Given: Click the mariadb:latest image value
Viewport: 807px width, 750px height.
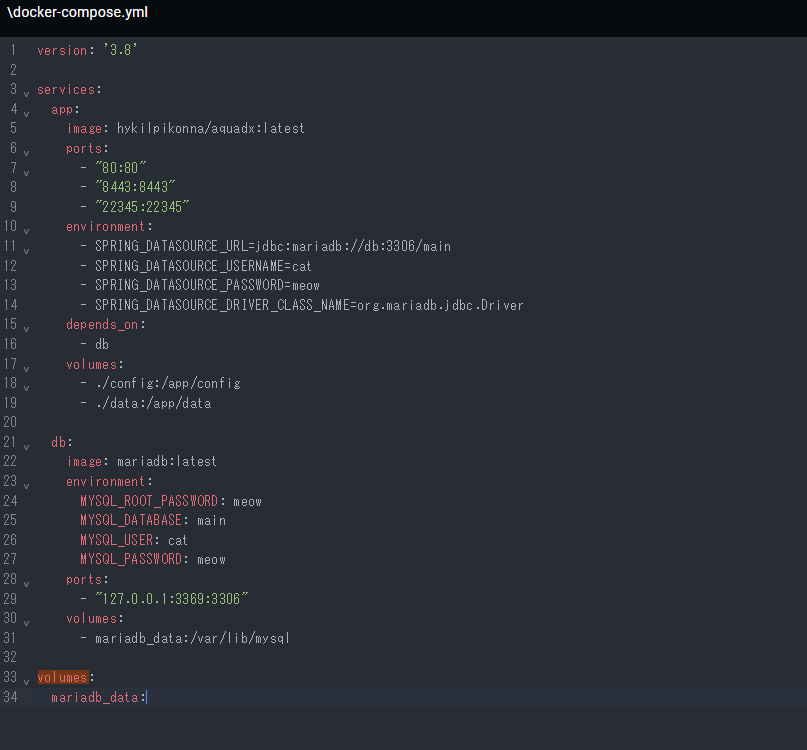Looking at the screenshot, I should point(167,461).
